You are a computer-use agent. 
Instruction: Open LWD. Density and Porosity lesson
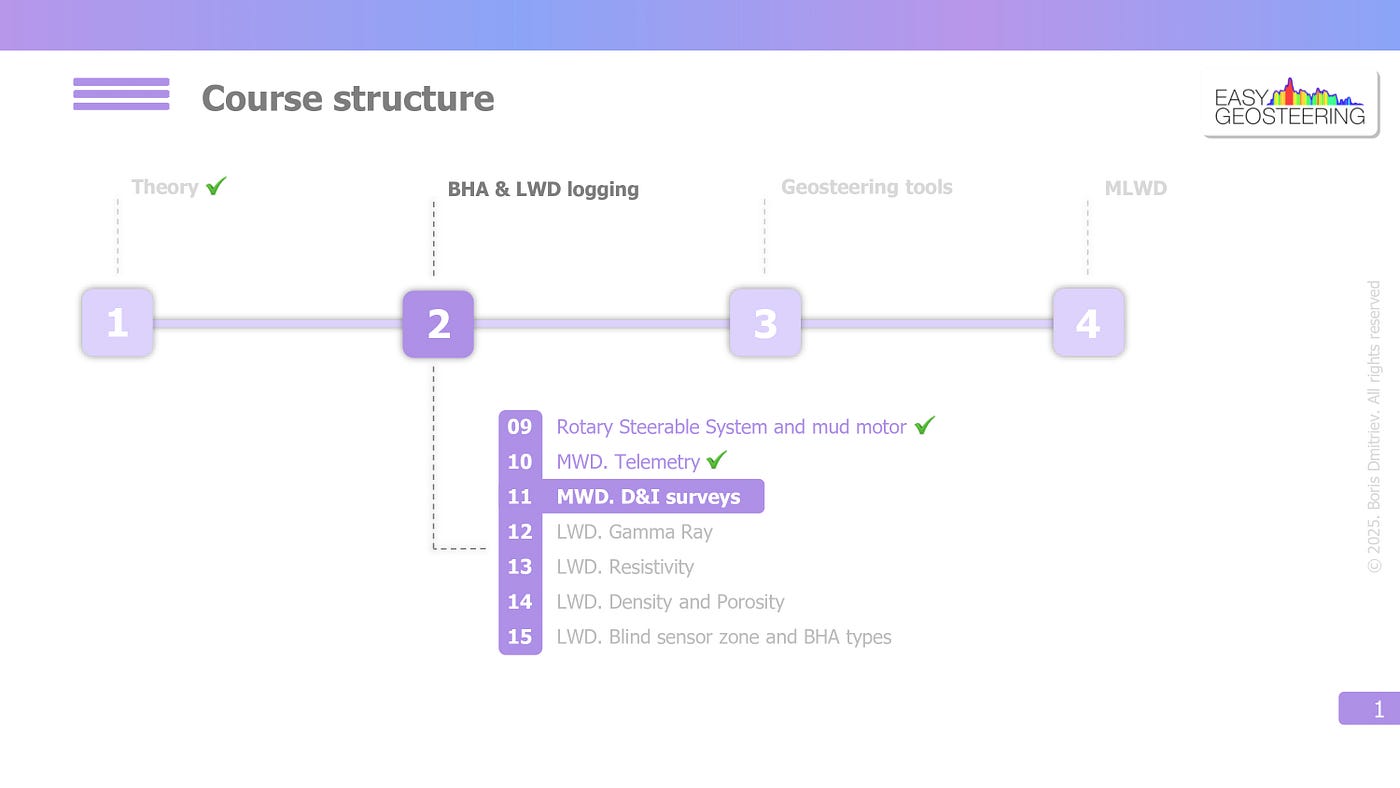(671, 602)
